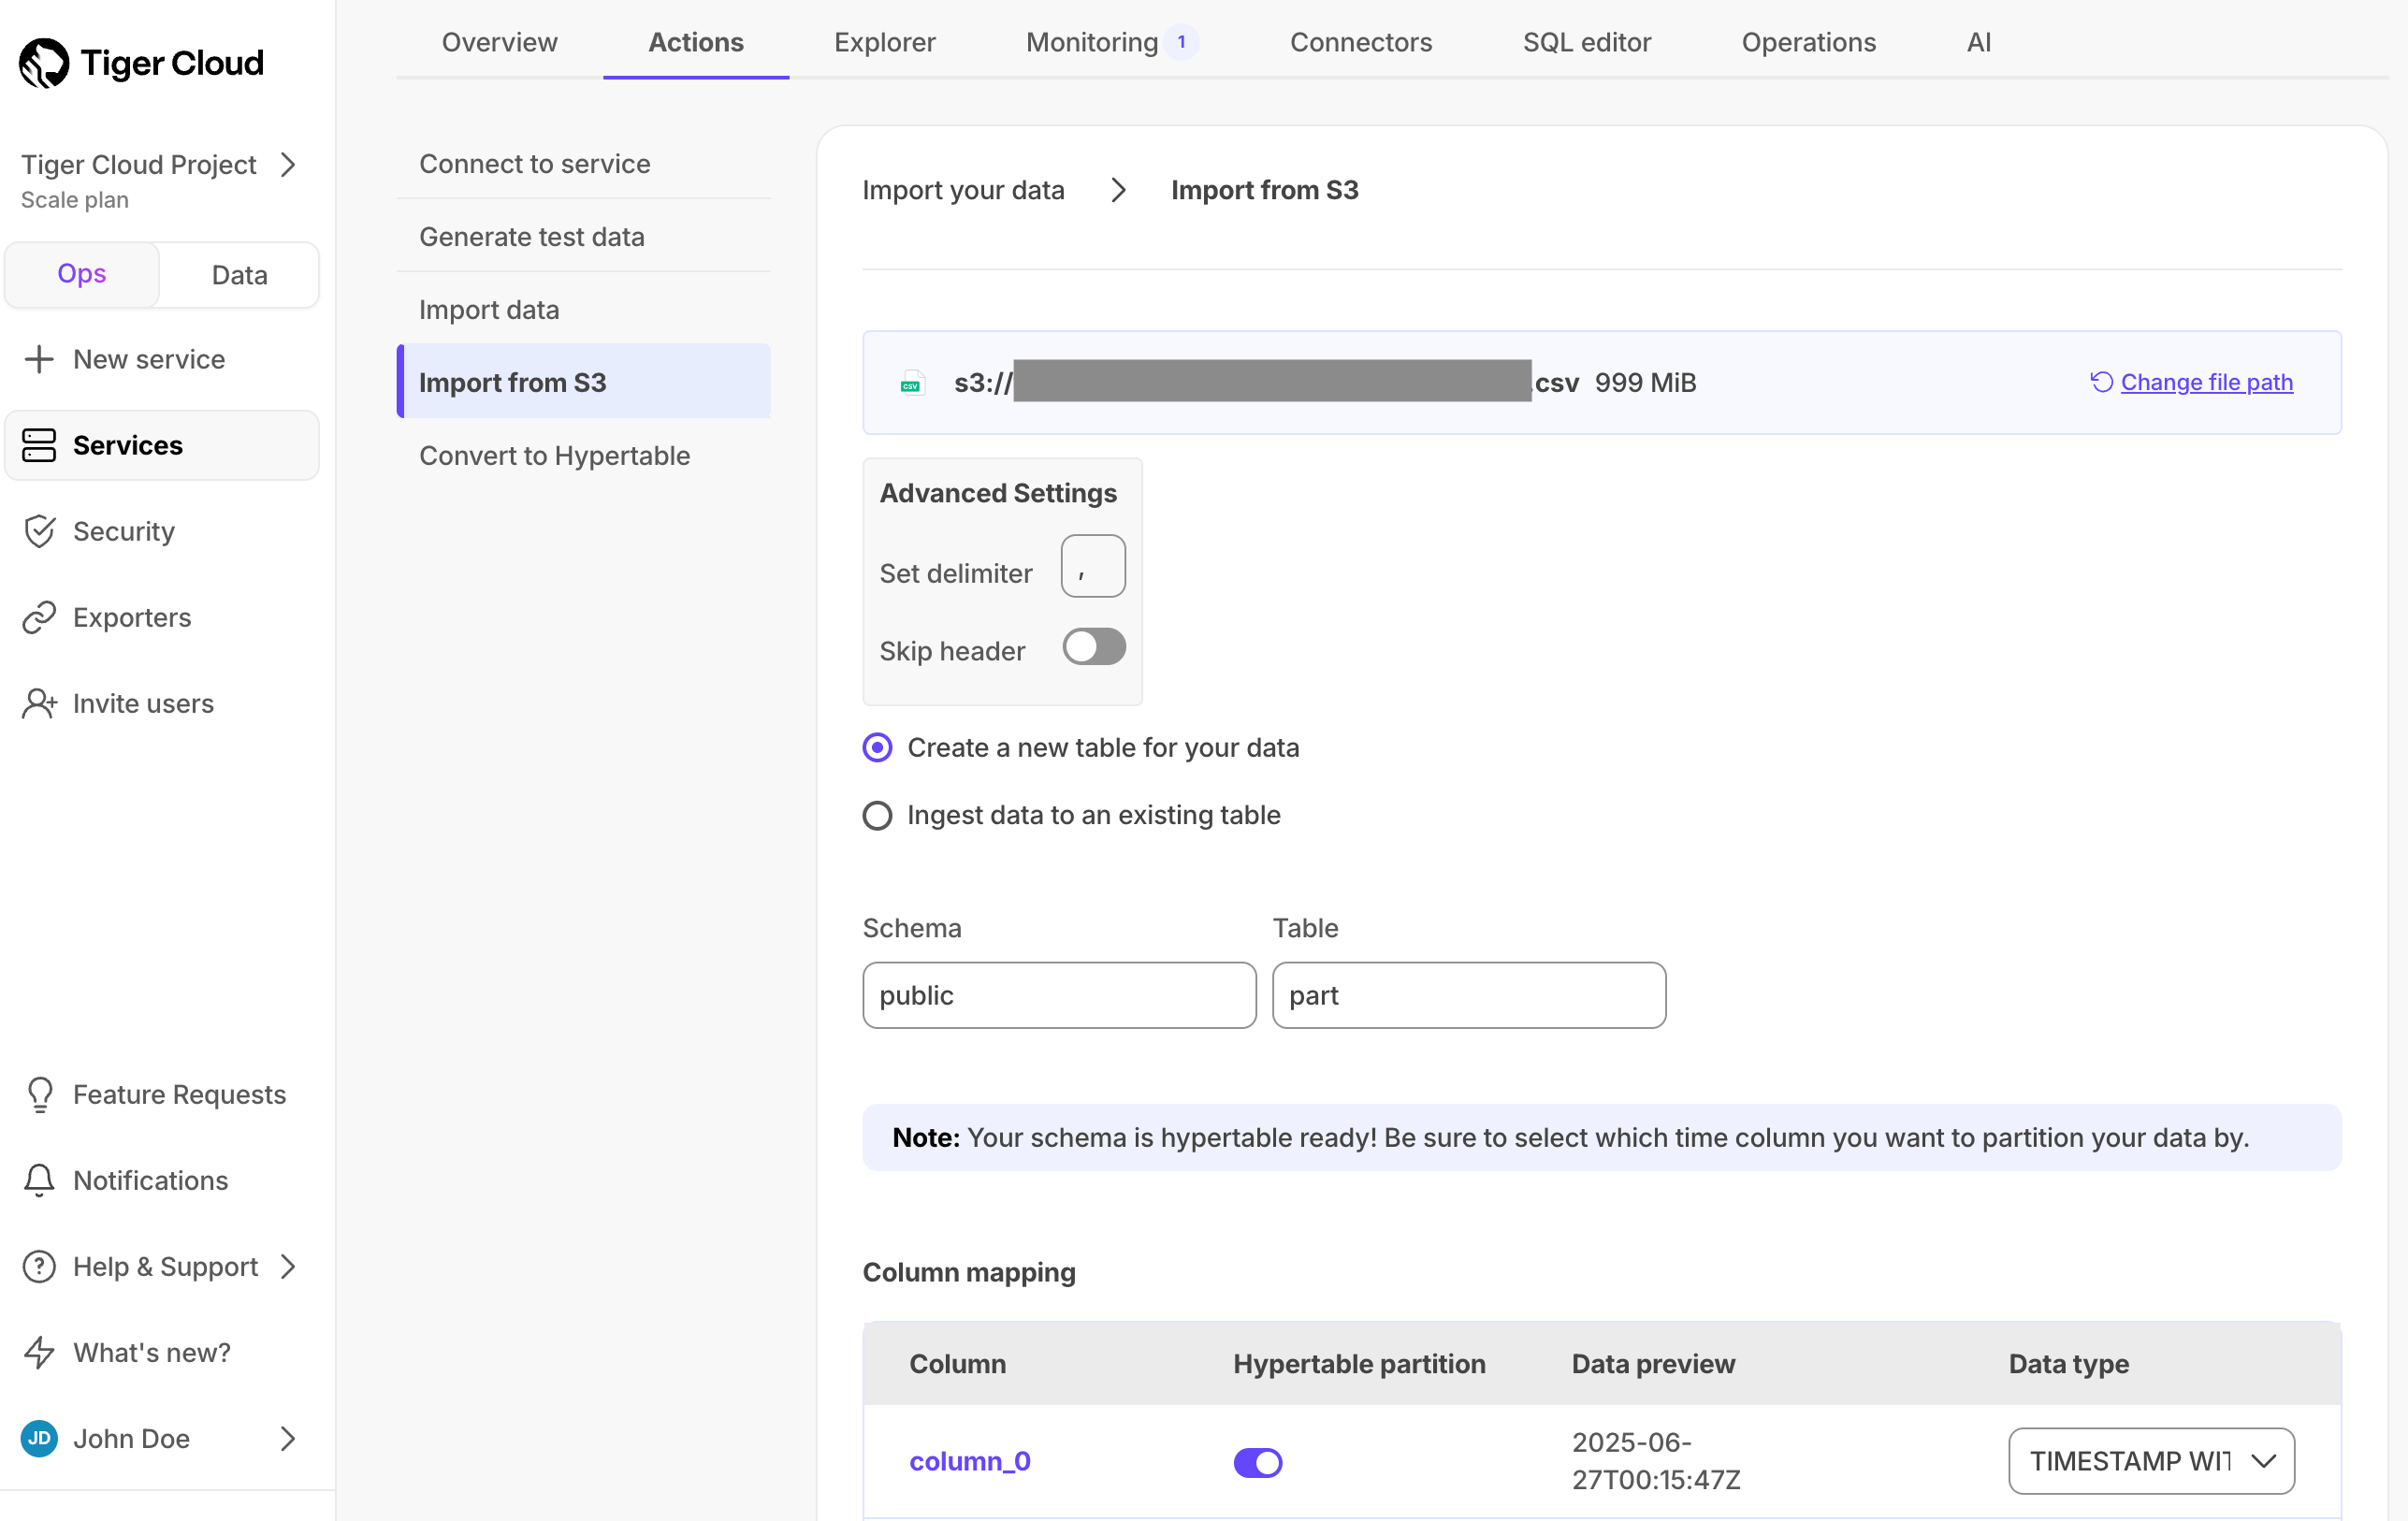The width and height of the screenshot is (2408, 1521).
Task: Enable the Skip header toggle
Action: point(1093,647)
